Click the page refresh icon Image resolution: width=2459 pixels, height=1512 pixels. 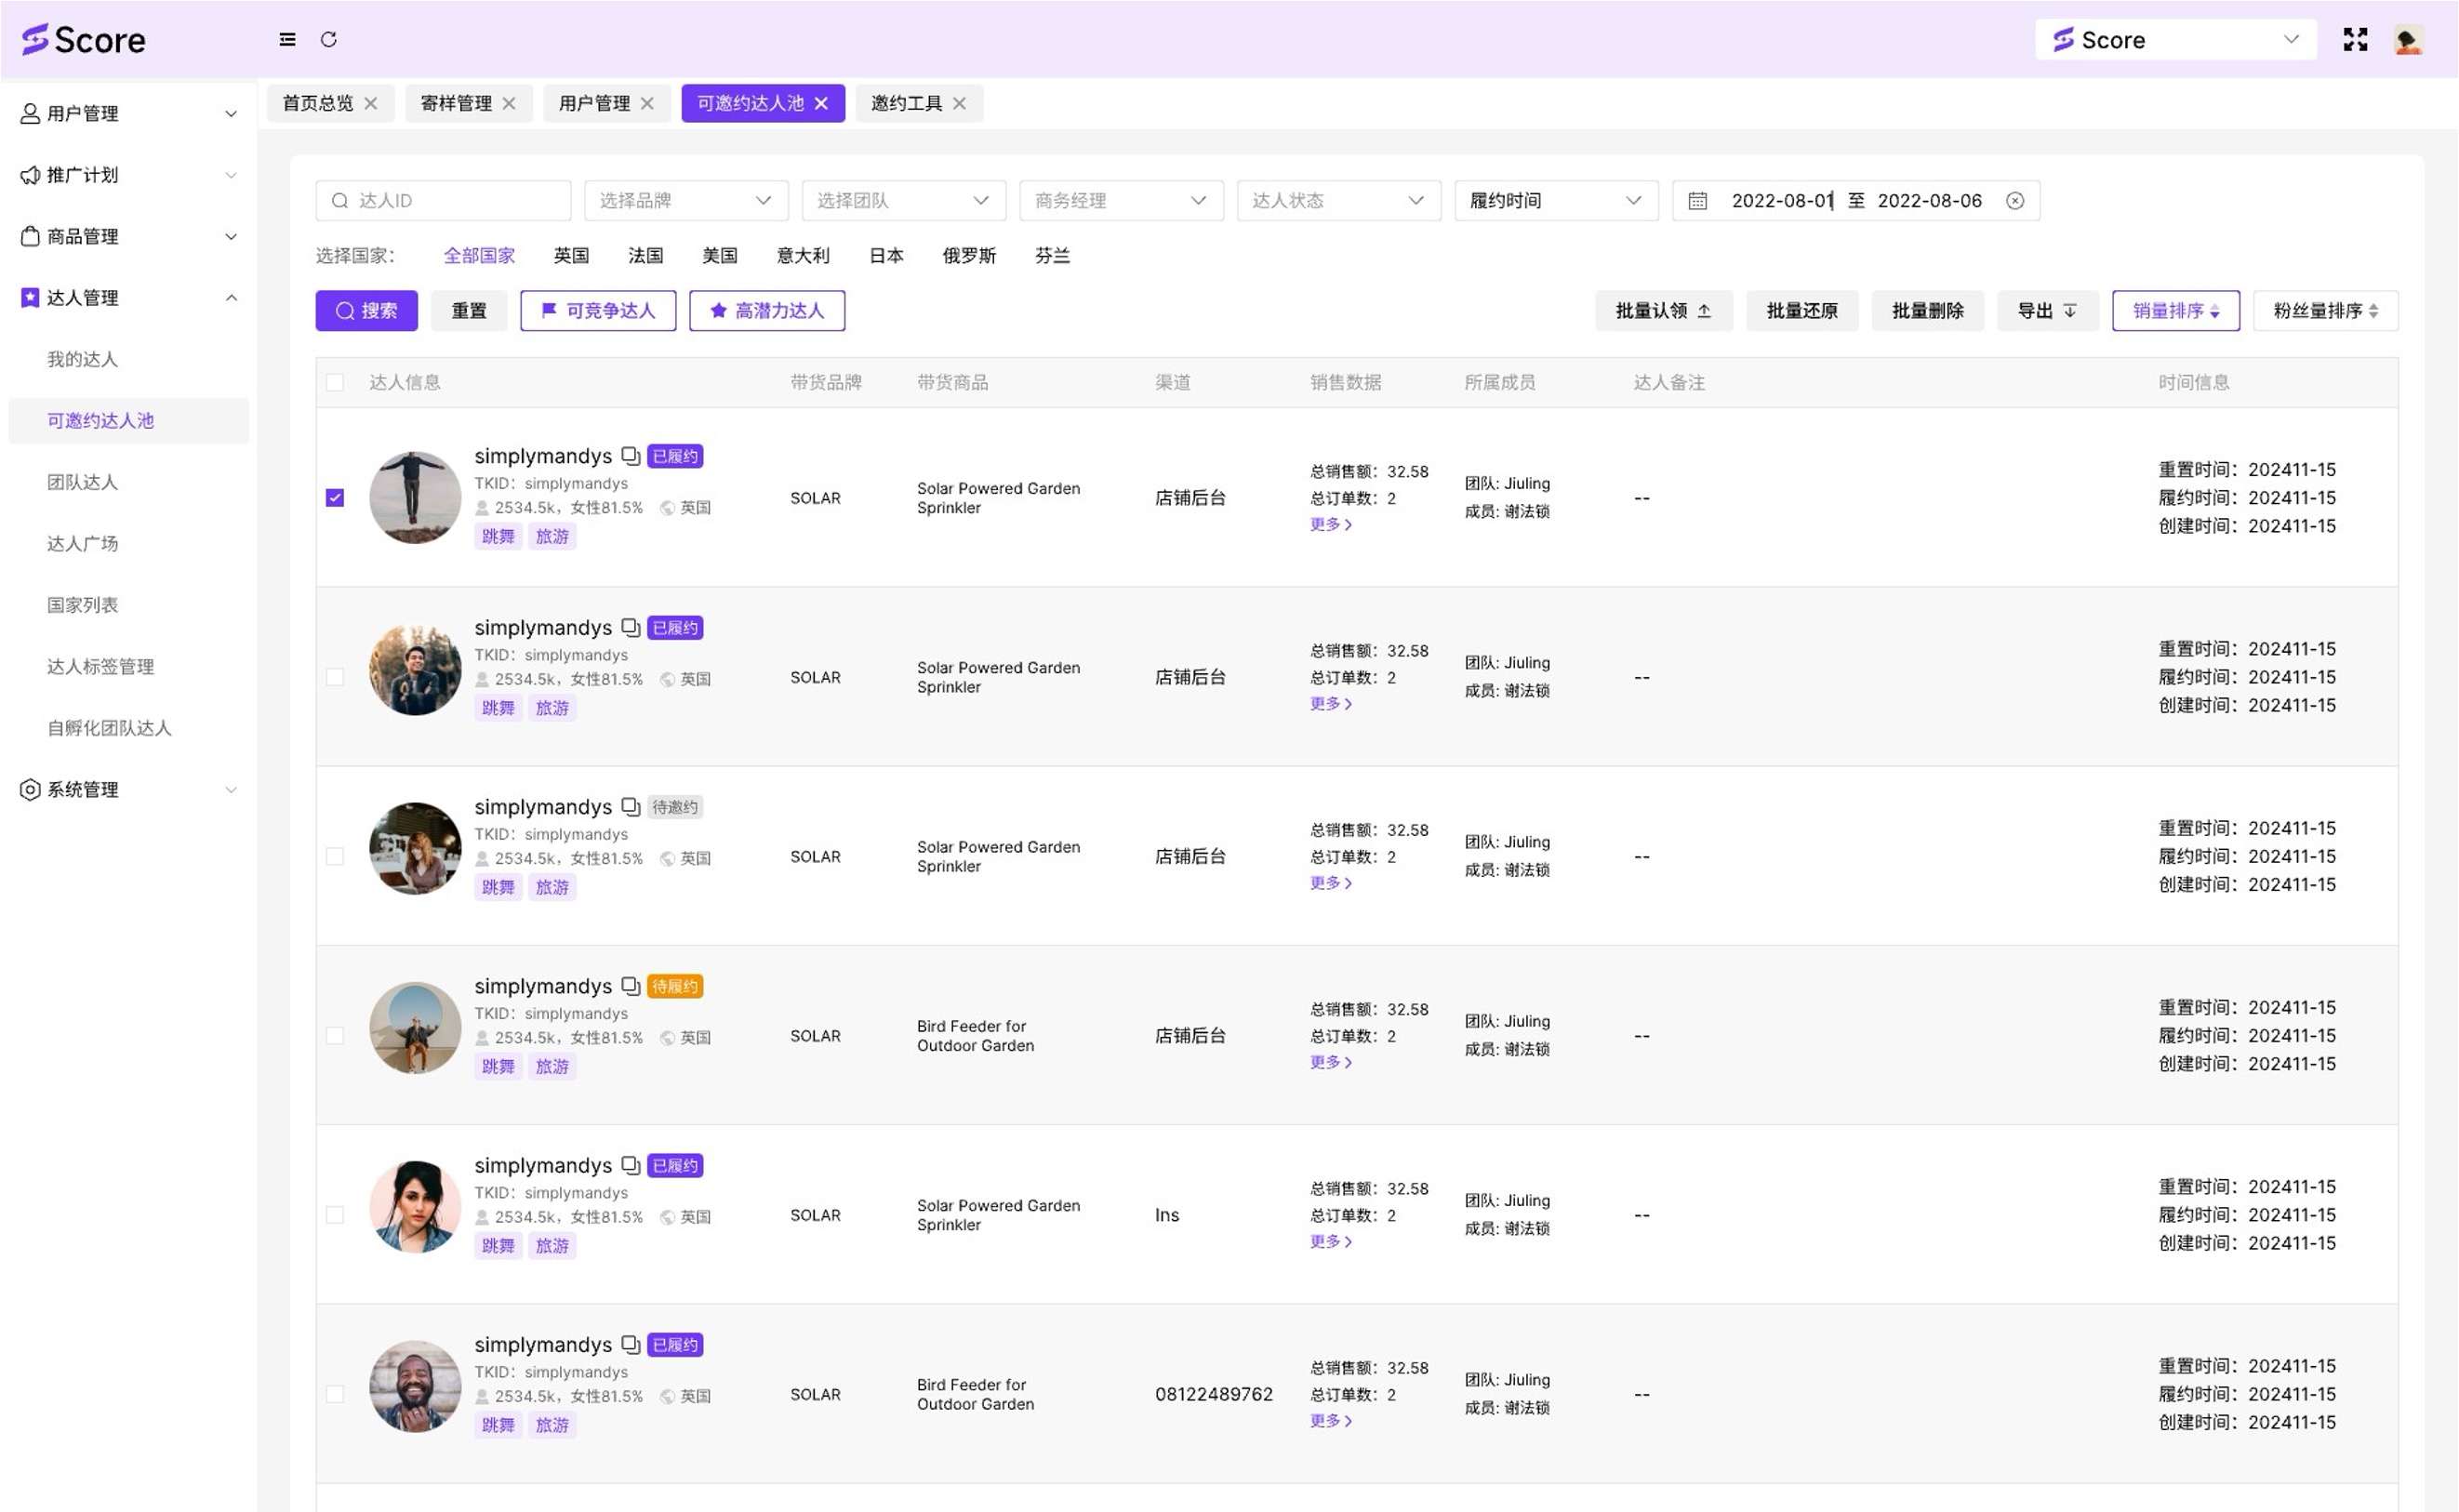coord(330,39)
